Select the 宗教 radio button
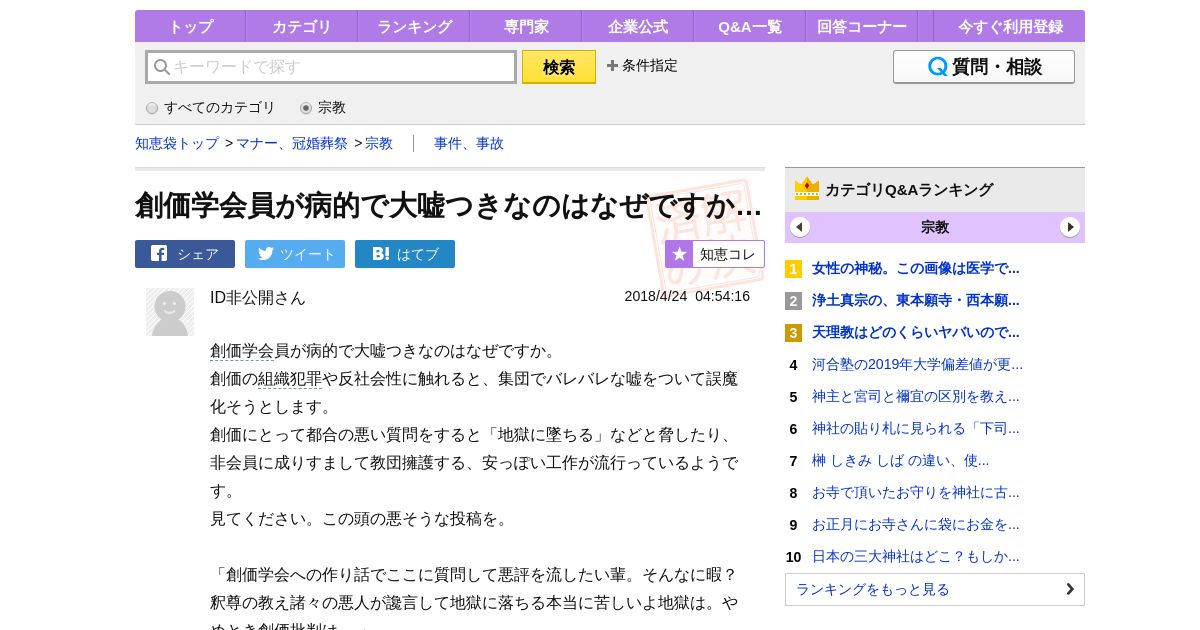Viewport: 1200px width, 630px height. pos(306,108)
